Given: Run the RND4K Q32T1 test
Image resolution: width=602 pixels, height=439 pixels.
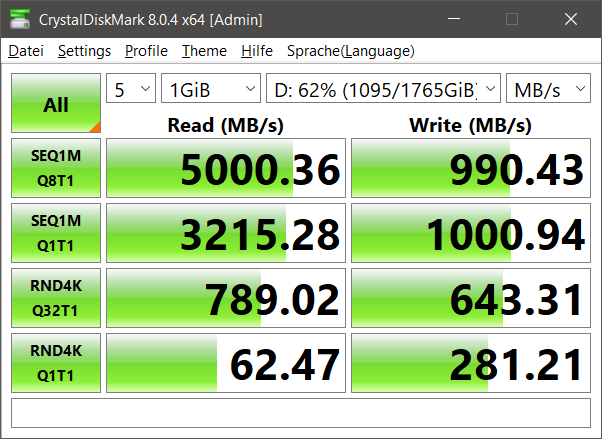Looking at the screenshot, I should pos(56,298).
